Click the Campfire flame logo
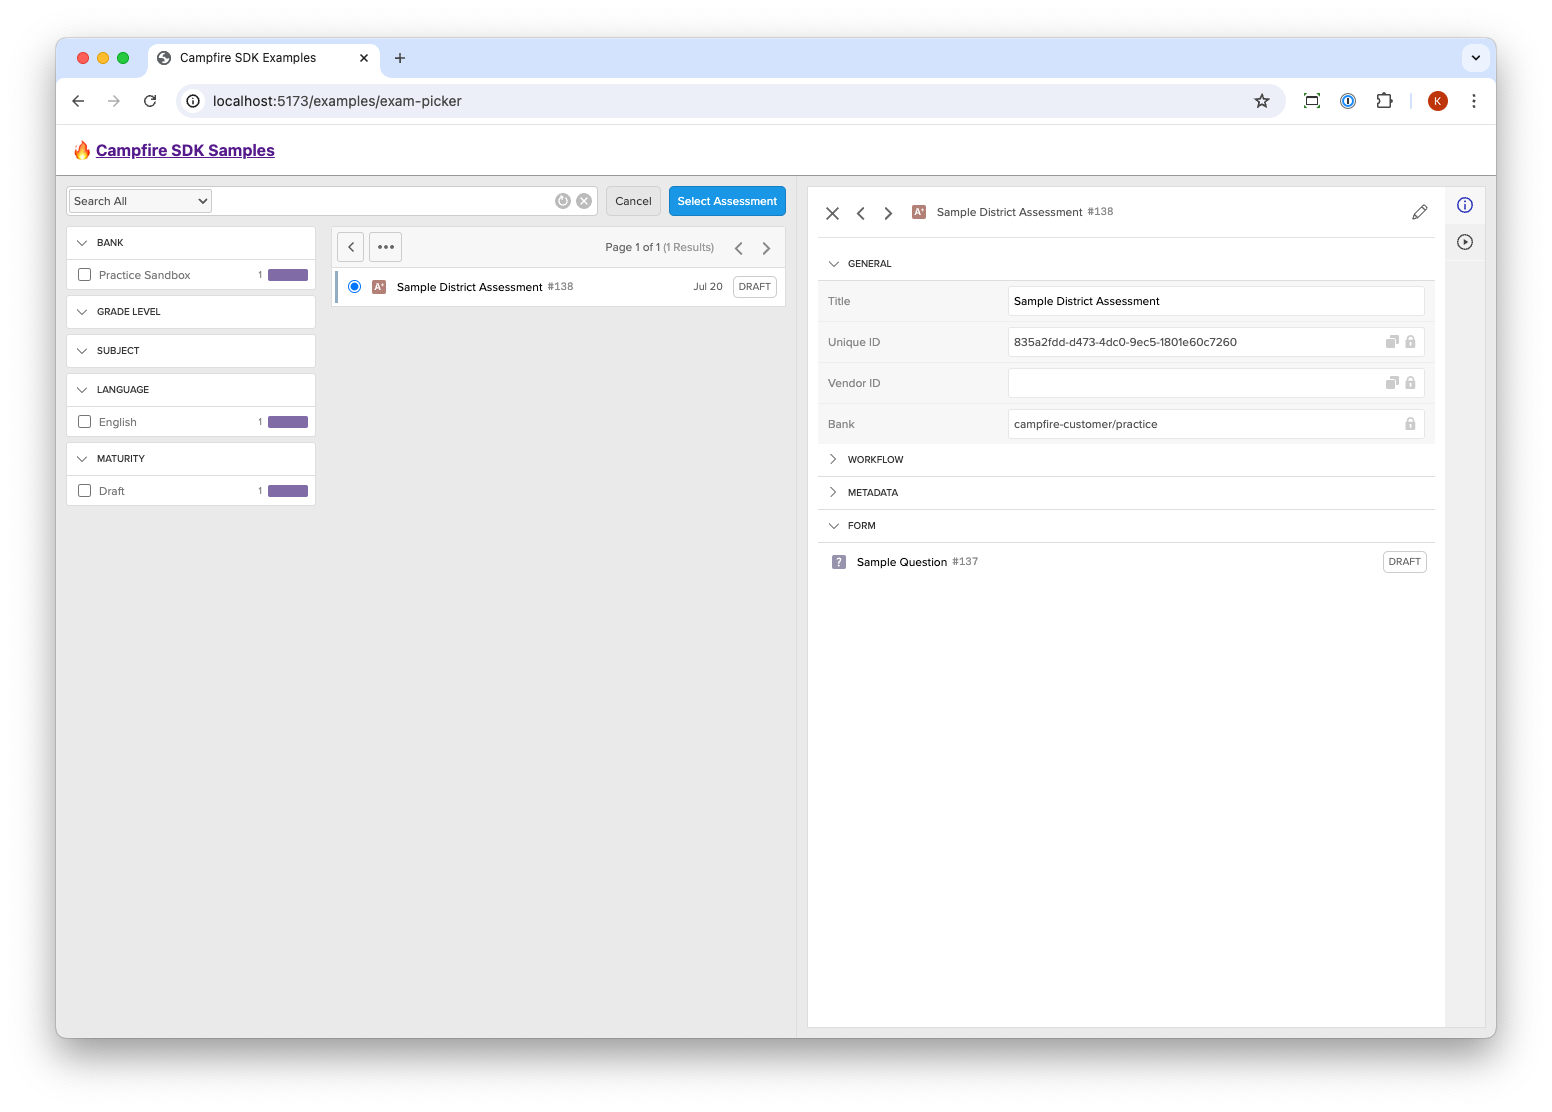The image size is (1552, 1112). click(x=82, y=150)
